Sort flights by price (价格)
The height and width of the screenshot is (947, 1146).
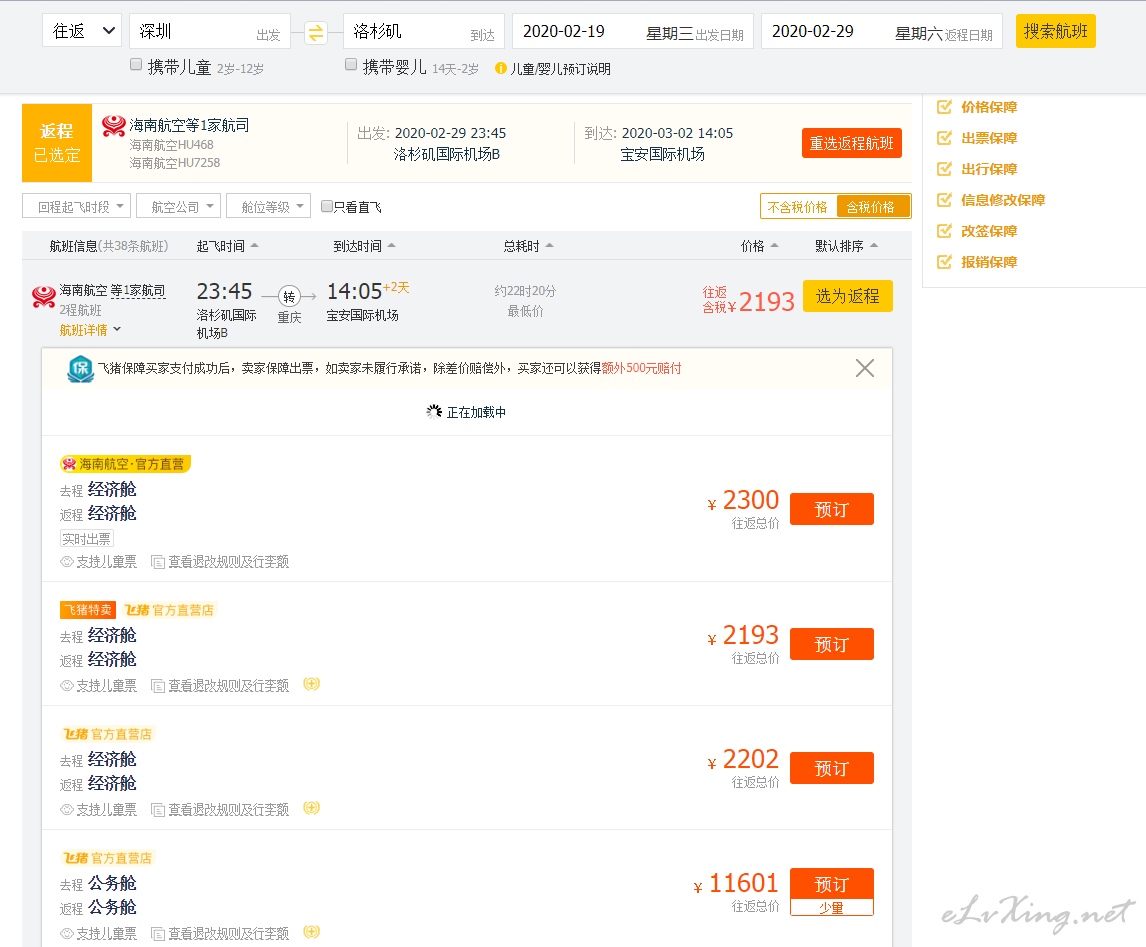pyautogui.click(x=759, y=246)
